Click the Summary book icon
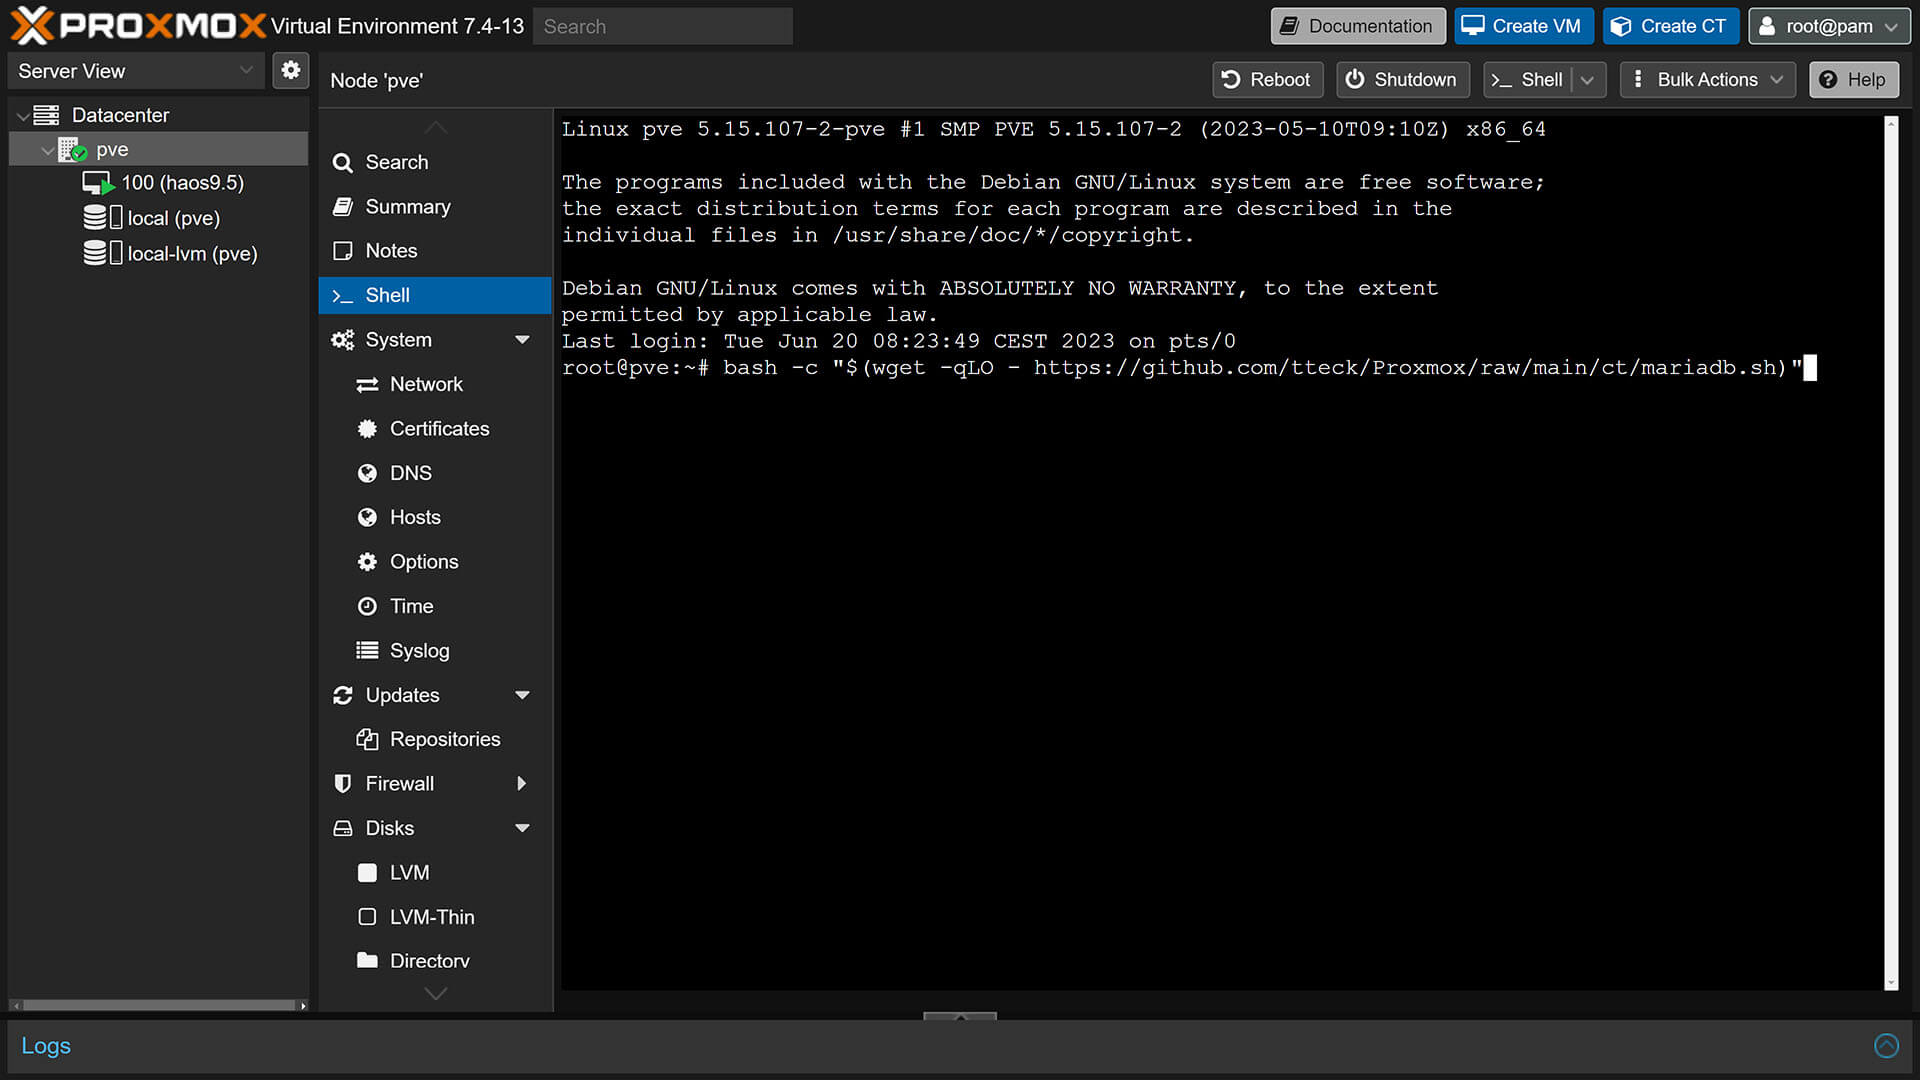This screenshot has width=1920, height=1080. click(343, 206)
